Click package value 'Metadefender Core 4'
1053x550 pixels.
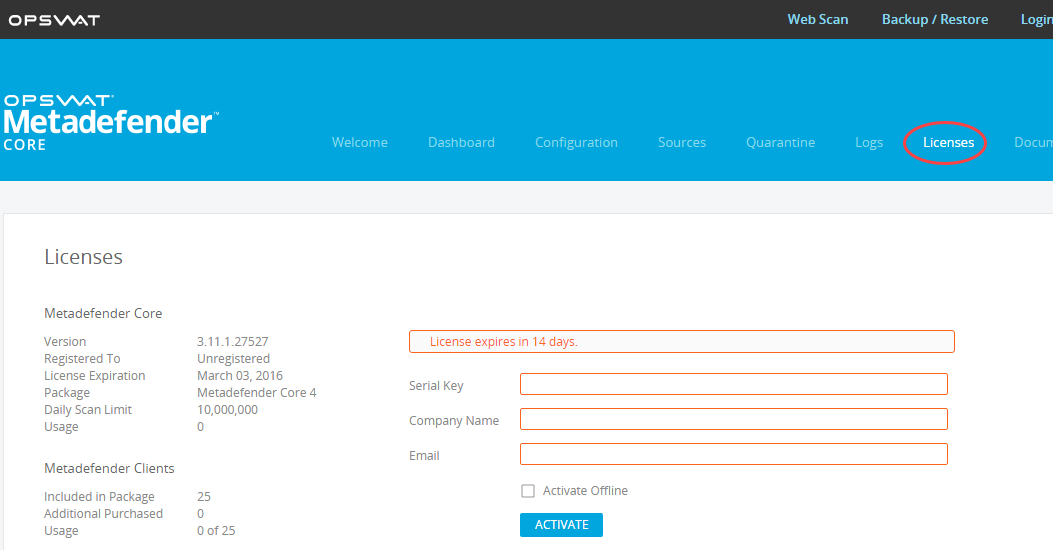(x=257, y=392)
